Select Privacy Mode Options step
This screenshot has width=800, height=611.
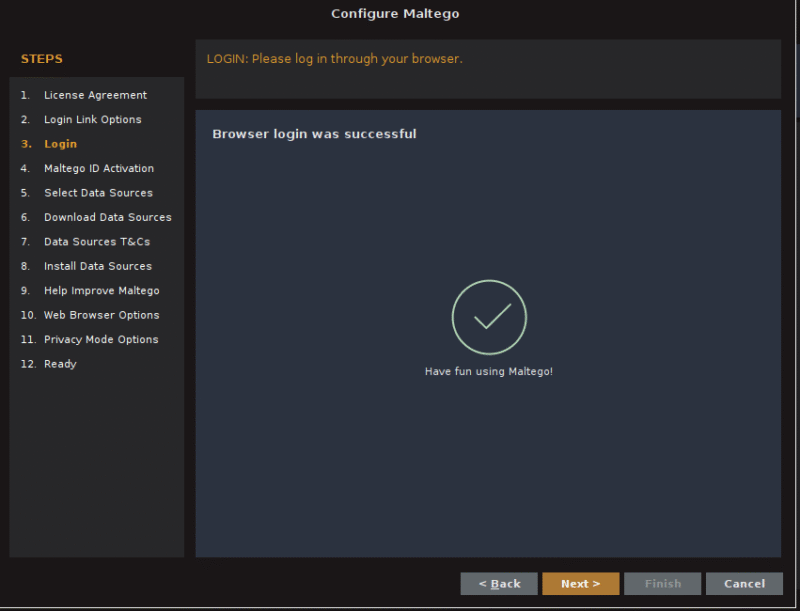pyautogui.click(x=101, y=340)
